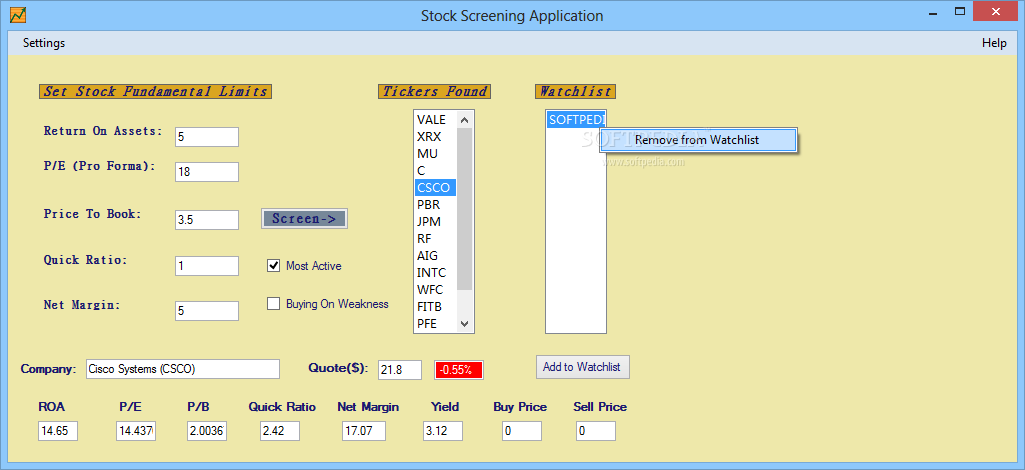Focus the P/E (Pro Forma) input
1025x470 pixels.
click(x=207, y=172)
